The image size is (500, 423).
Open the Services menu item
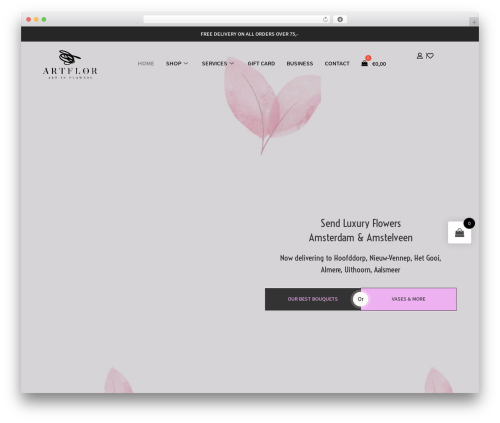pos(214,63)
